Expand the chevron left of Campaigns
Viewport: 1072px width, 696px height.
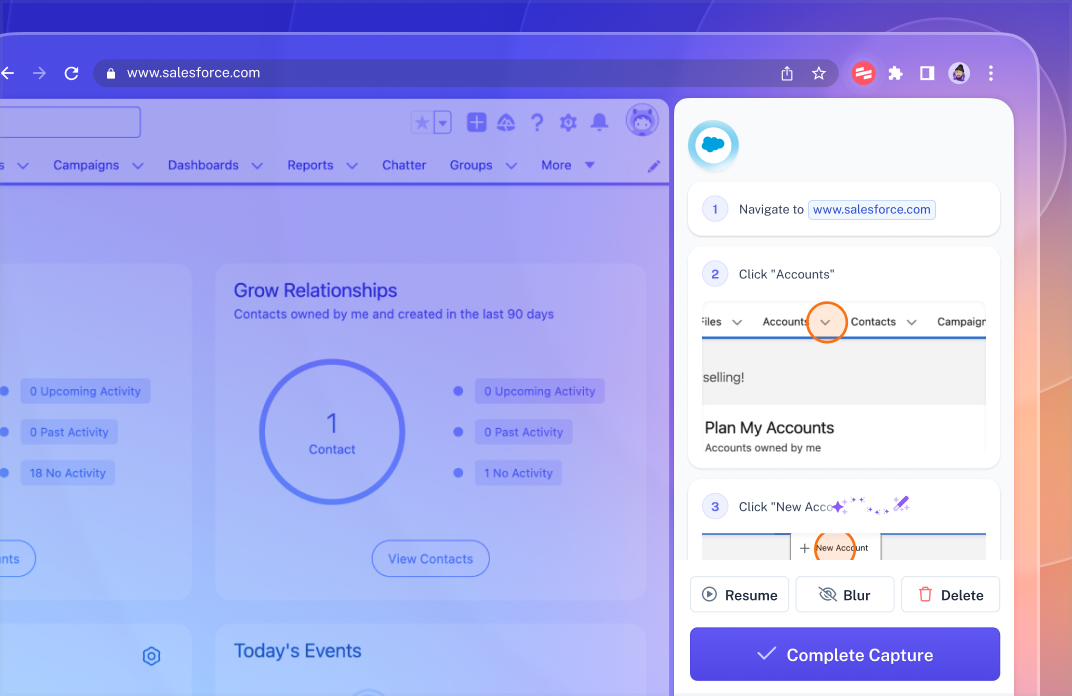23,166
